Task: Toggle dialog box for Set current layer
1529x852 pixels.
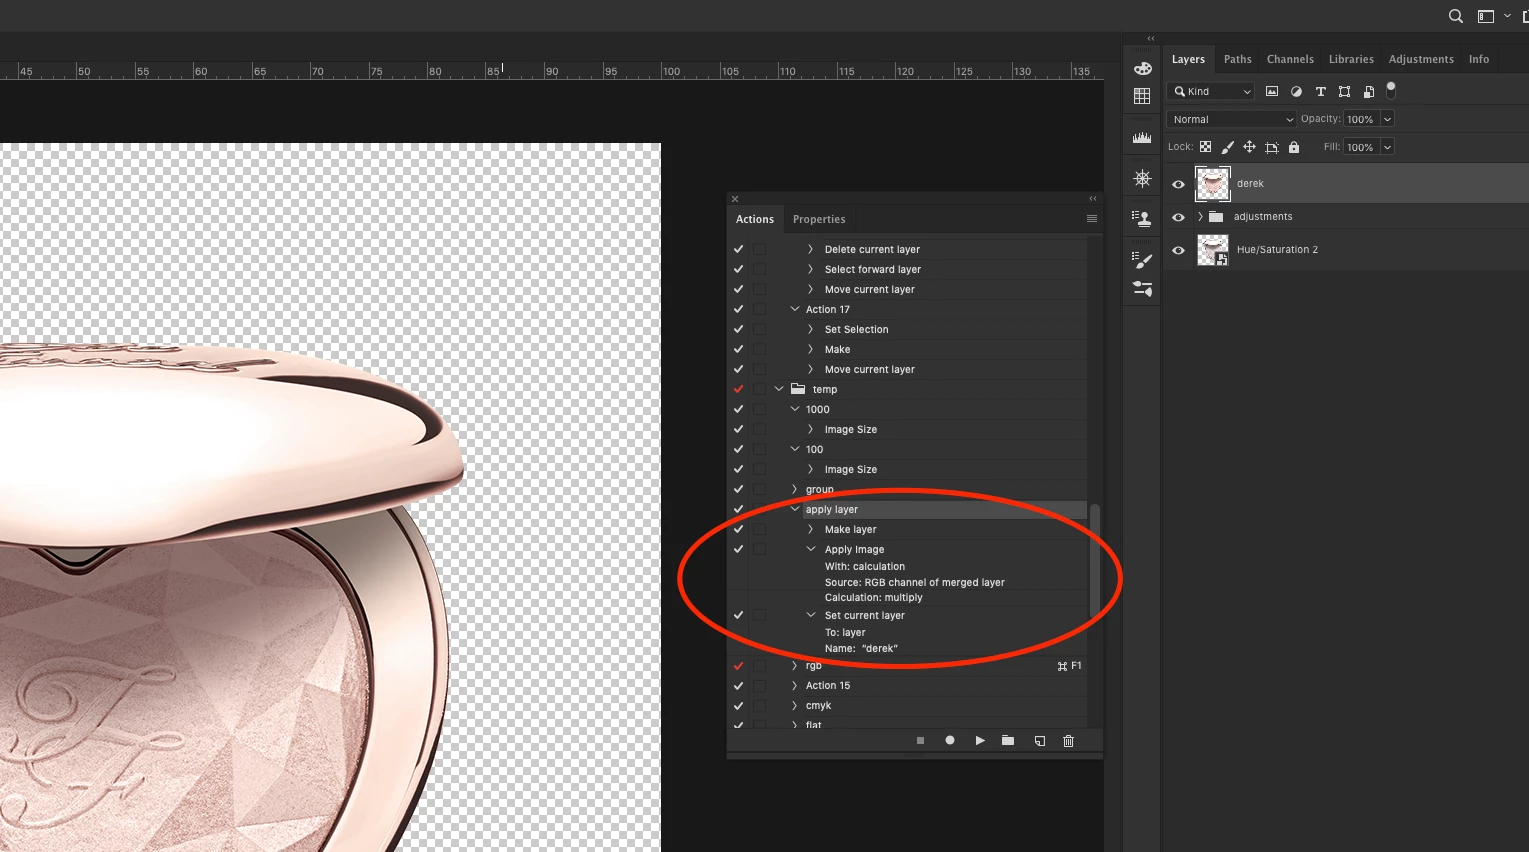Action: [x=760, y=615]
